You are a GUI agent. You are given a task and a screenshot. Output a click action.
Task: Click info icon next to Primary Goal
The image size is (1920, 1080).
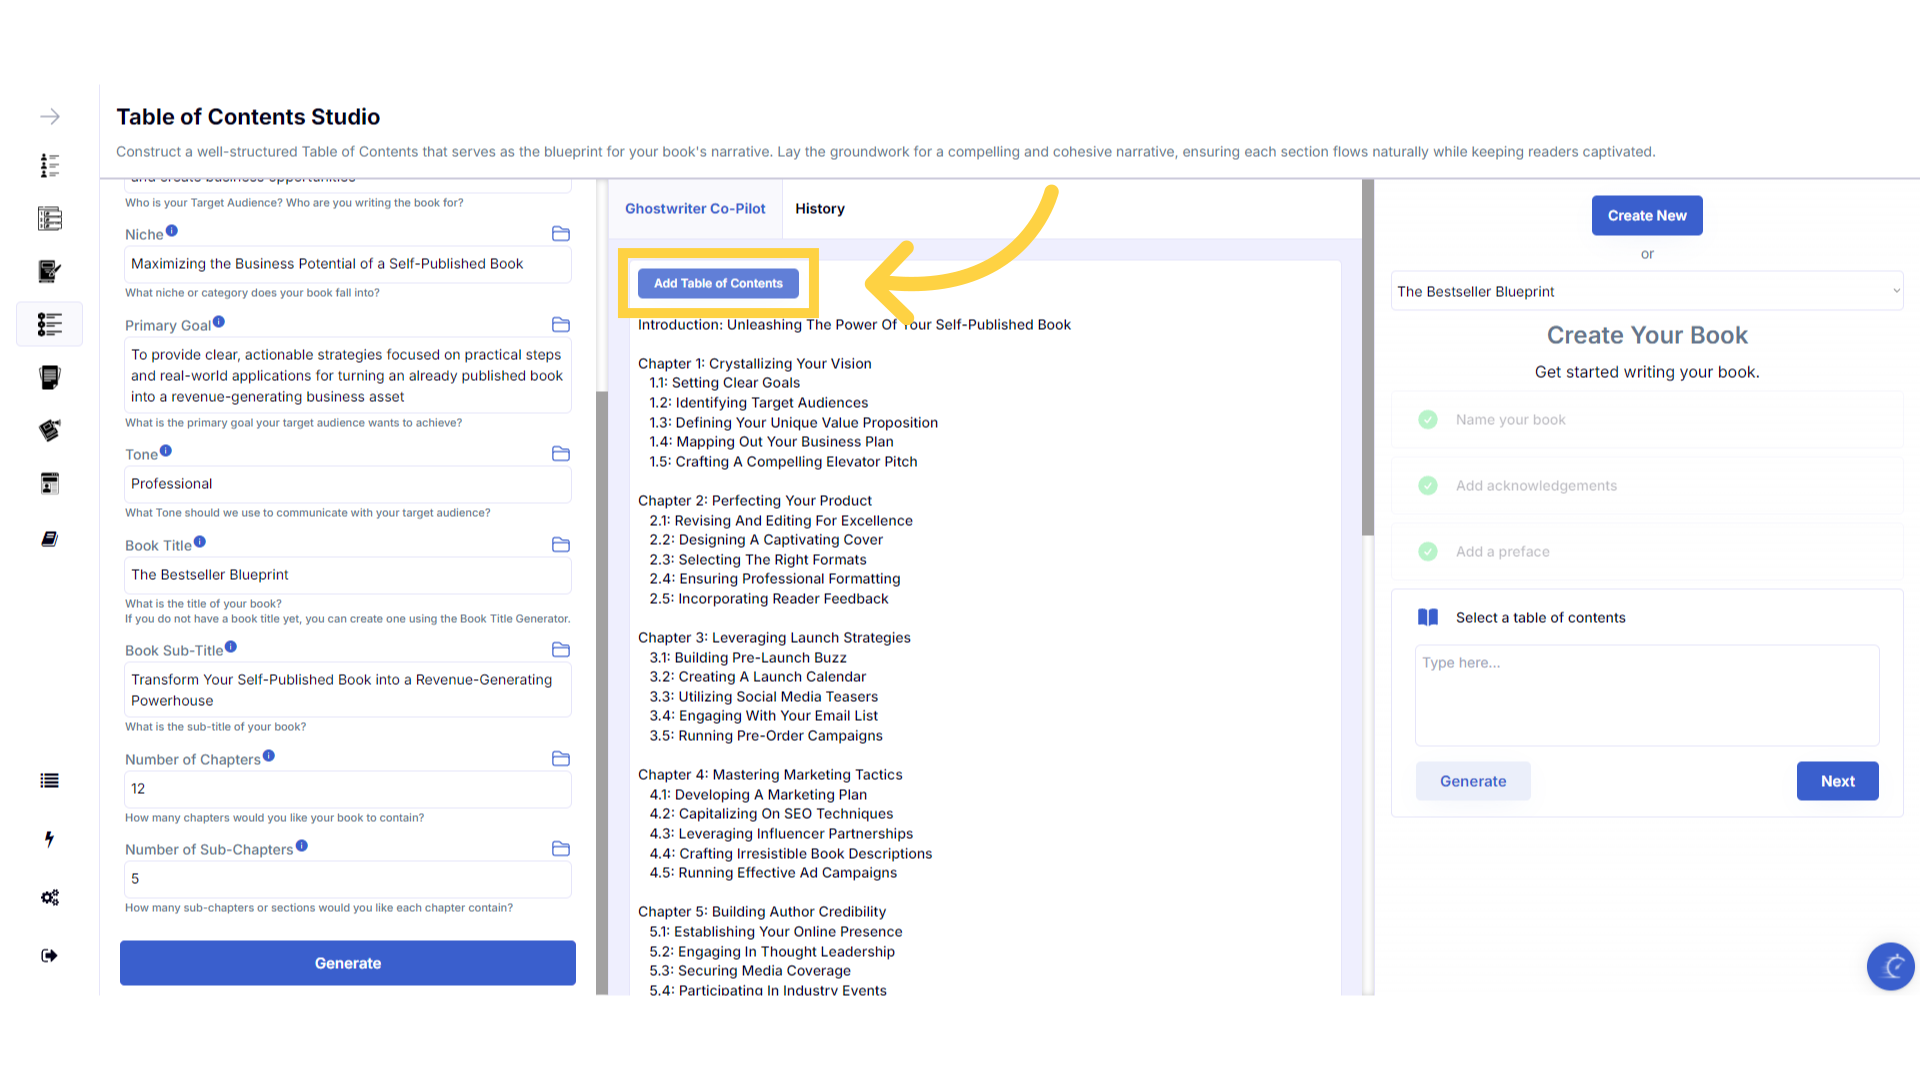(219, 322)
